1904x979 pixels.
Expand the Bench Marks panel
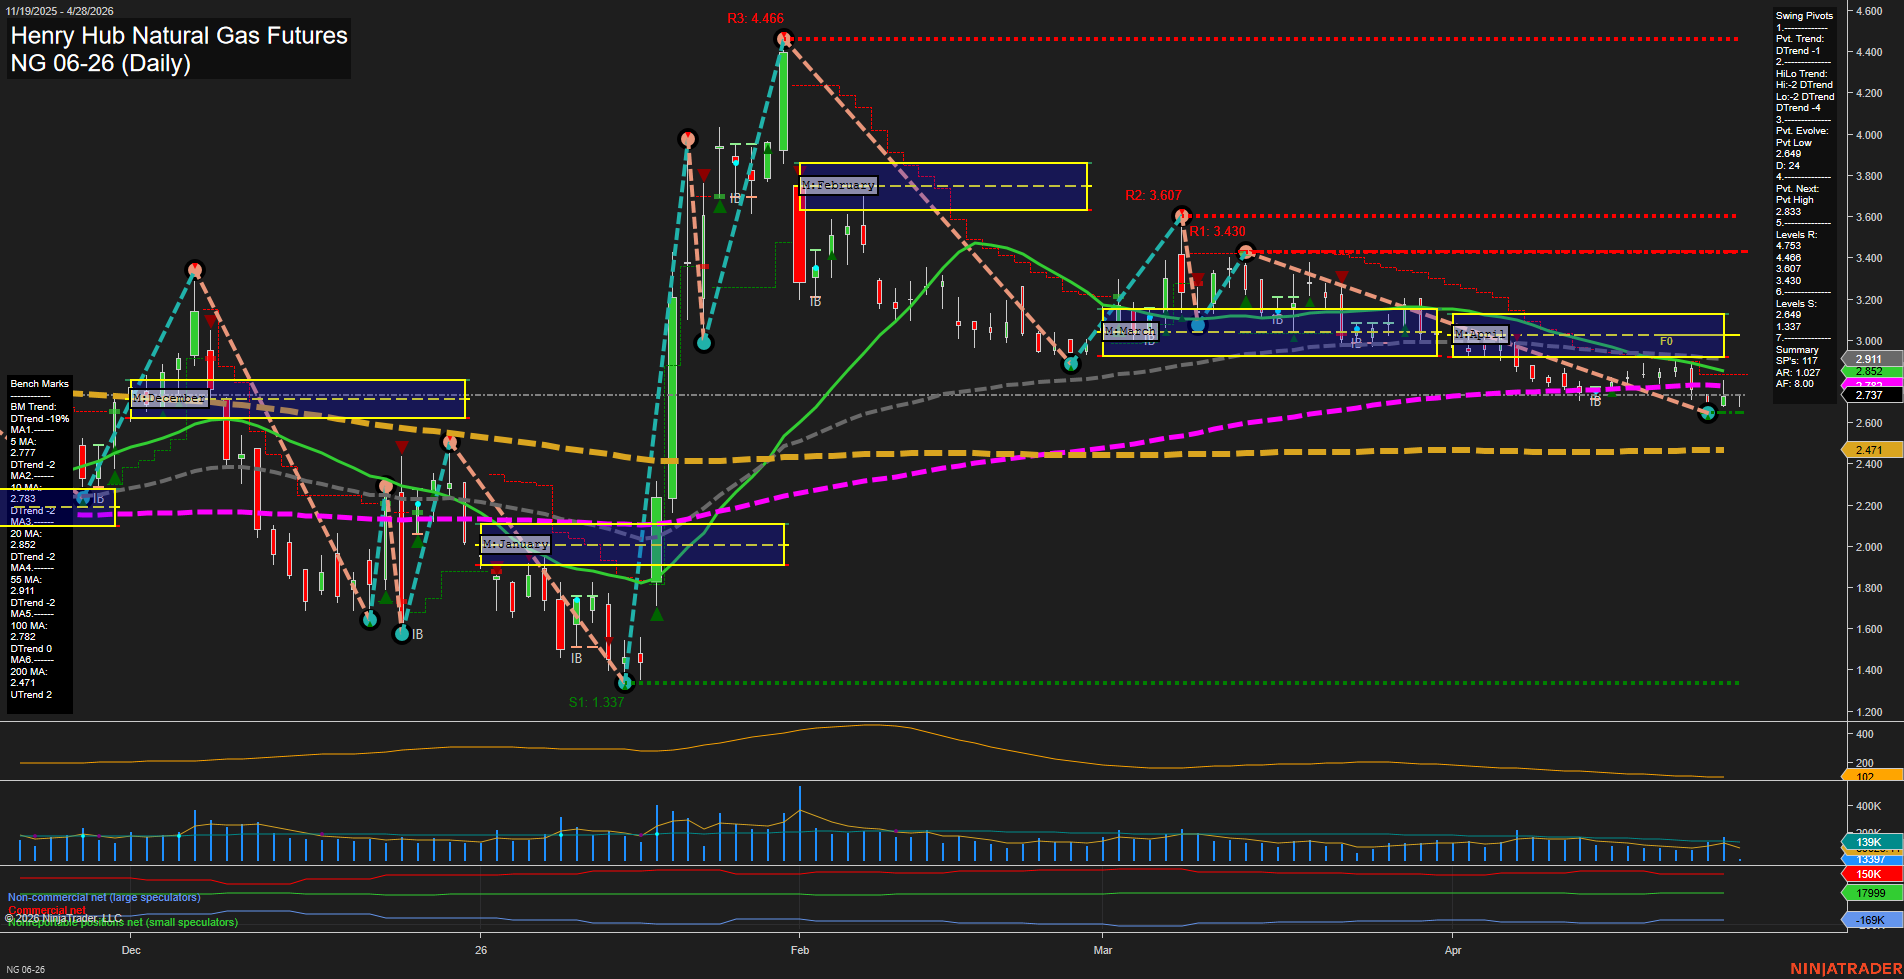(x=39, y=383)
